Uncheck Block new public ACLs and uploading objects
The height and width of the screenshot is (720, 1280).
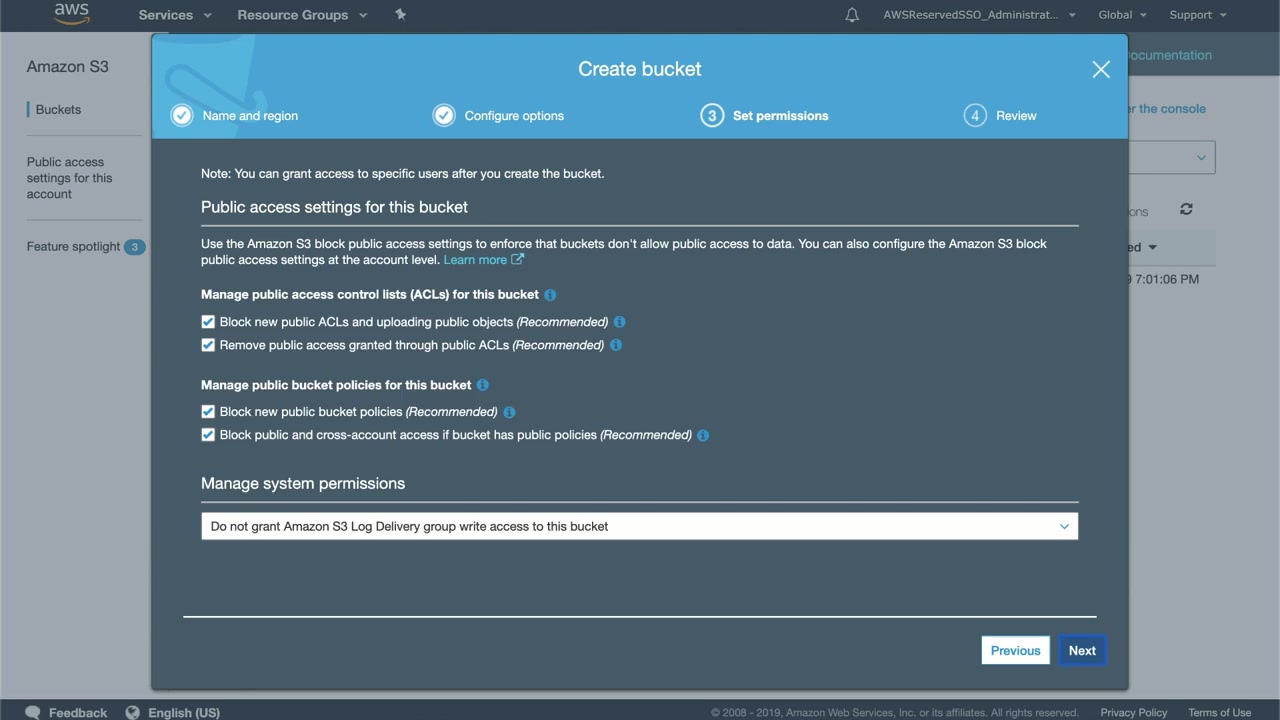click(x=208, y=322)
